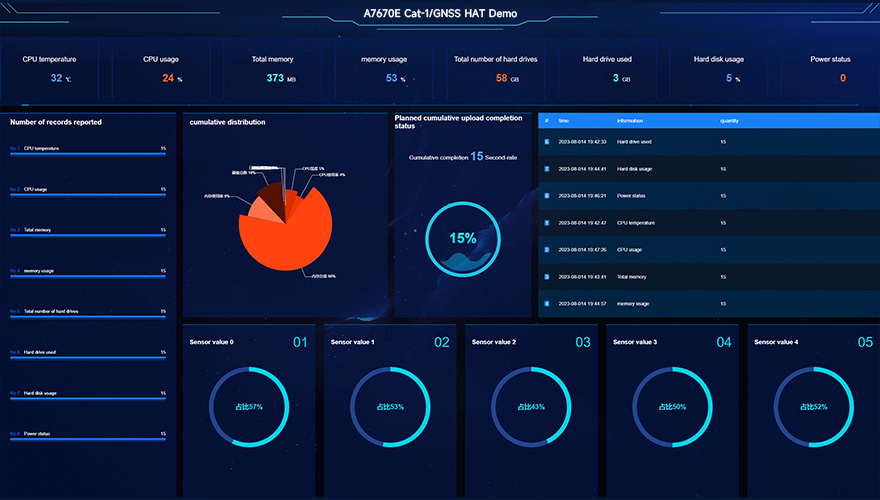This screenshot has width=880, height=500.
Task: Click the 'time' column header in the table
Action: tap(564, 120)
